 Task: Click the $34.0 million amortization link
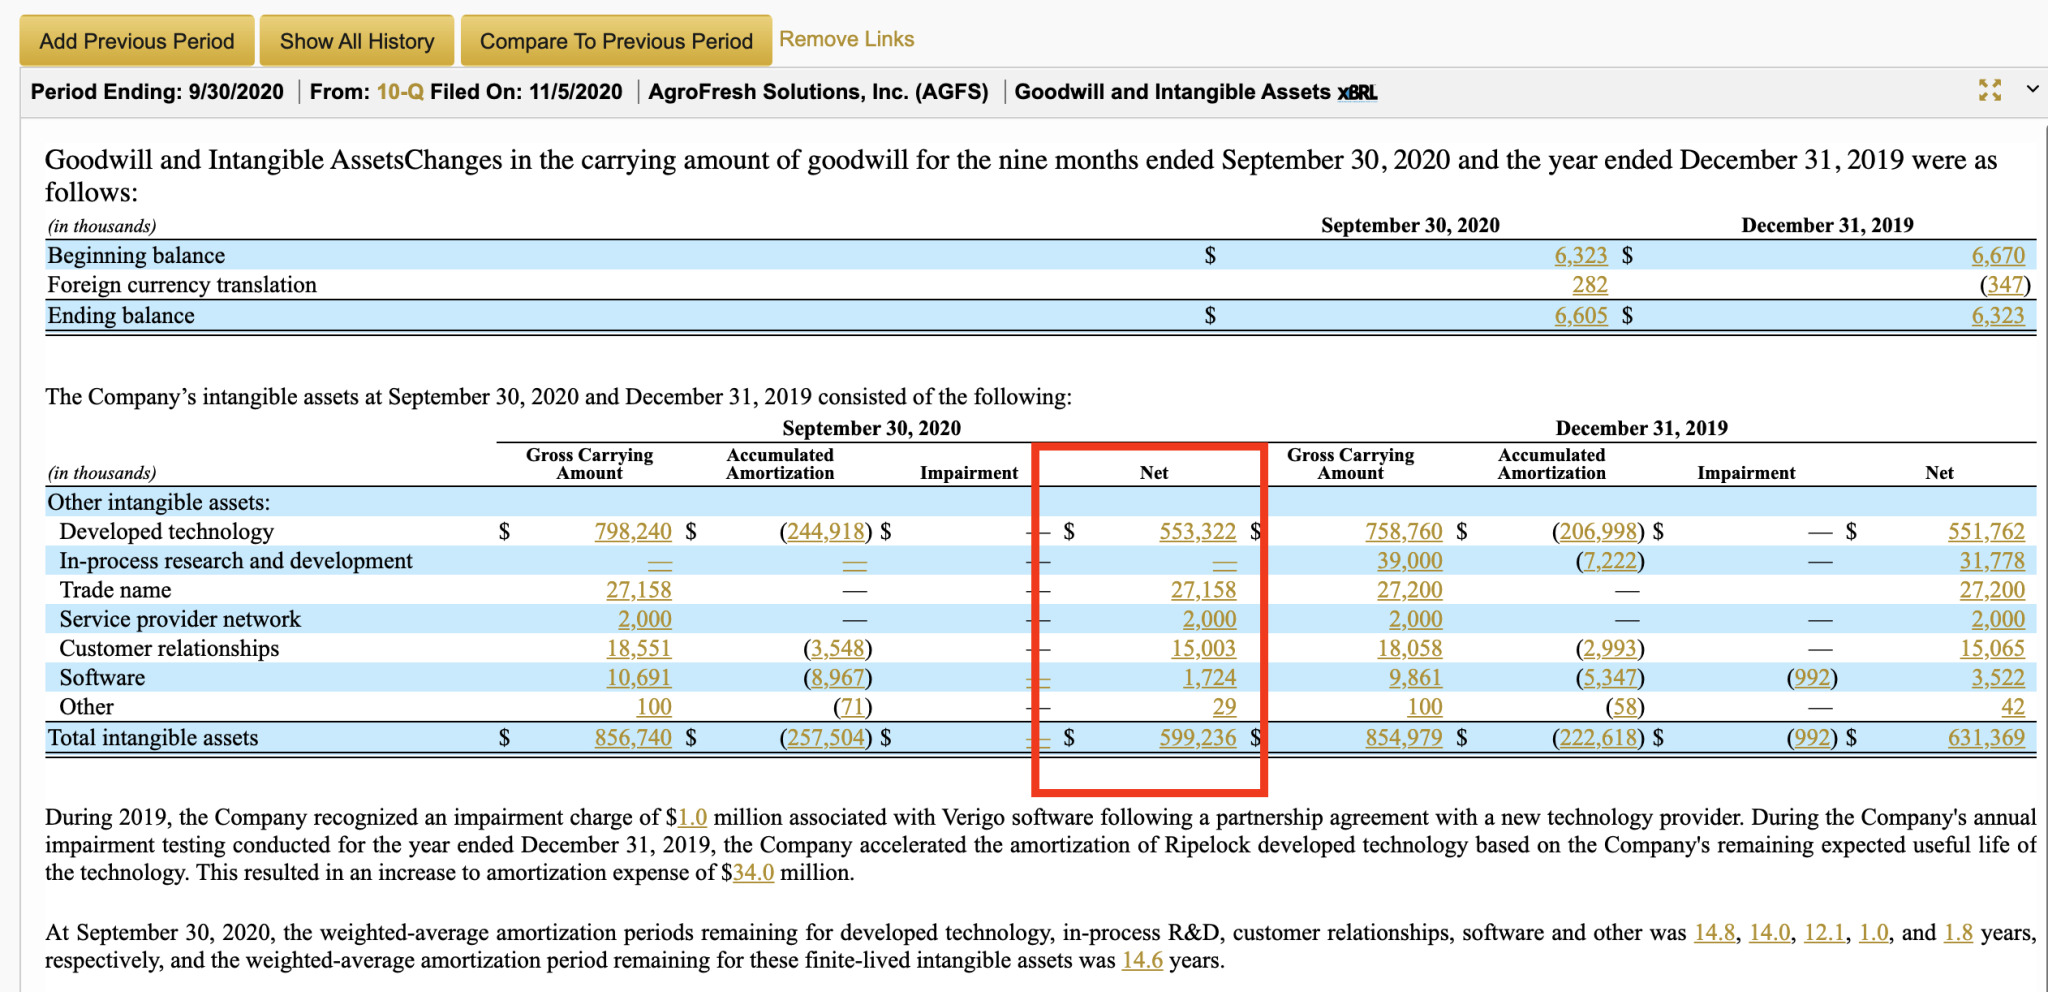(753, 873)
